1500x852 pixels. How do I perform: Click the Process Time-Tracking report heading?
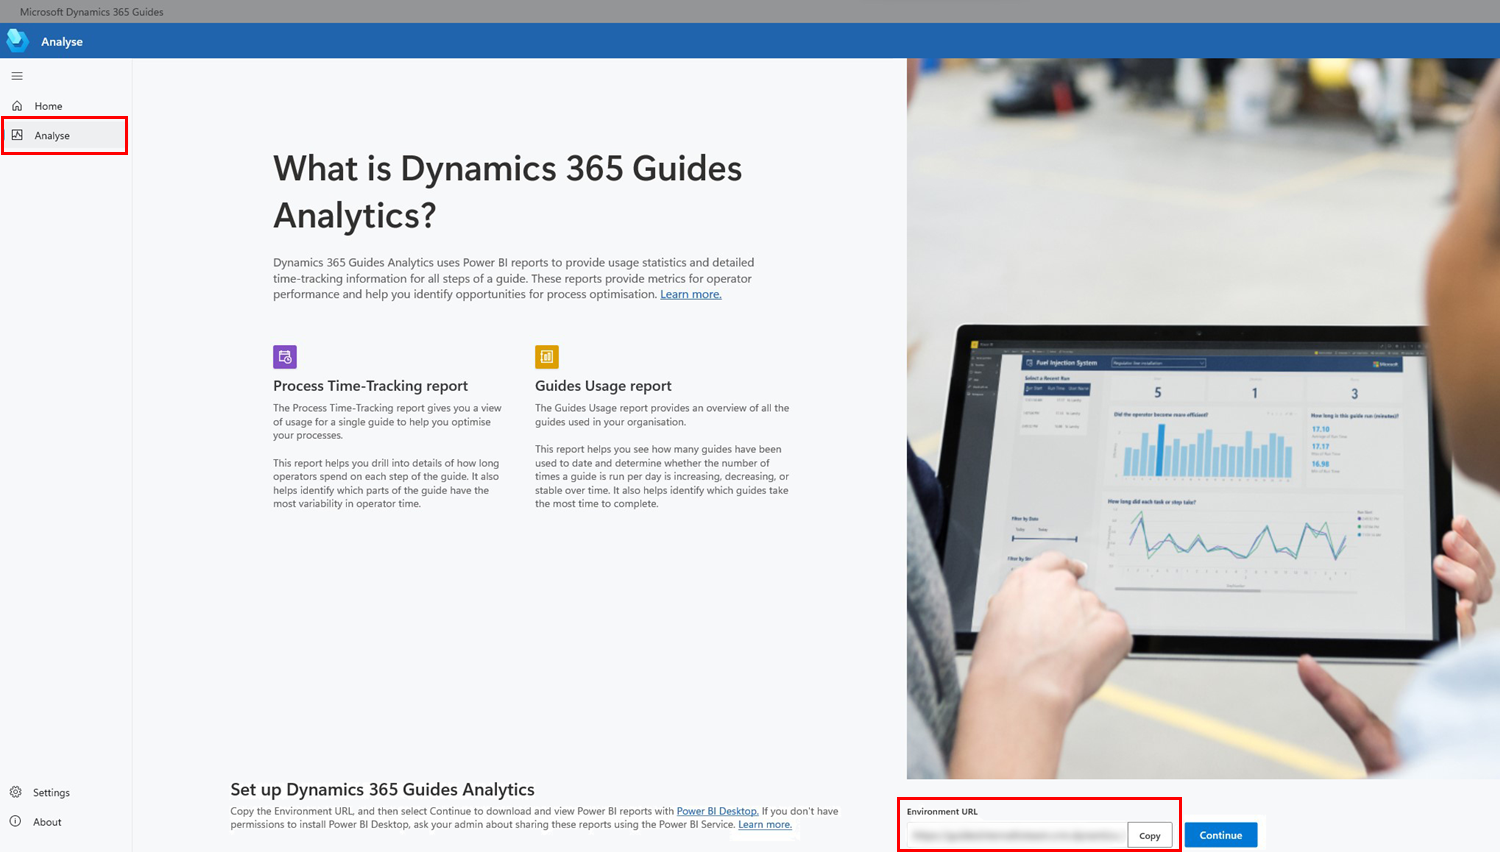(370, 386)
